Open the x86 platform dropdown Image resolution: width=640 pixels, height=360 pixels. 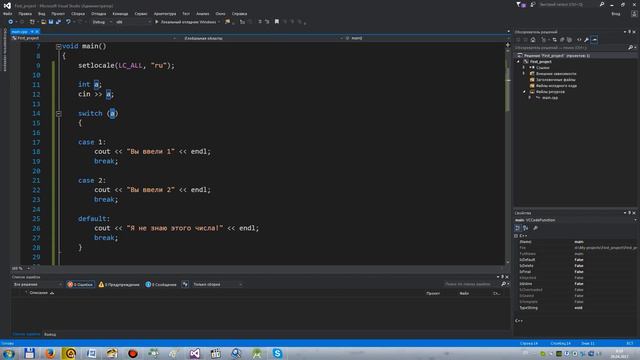(133, 22)
